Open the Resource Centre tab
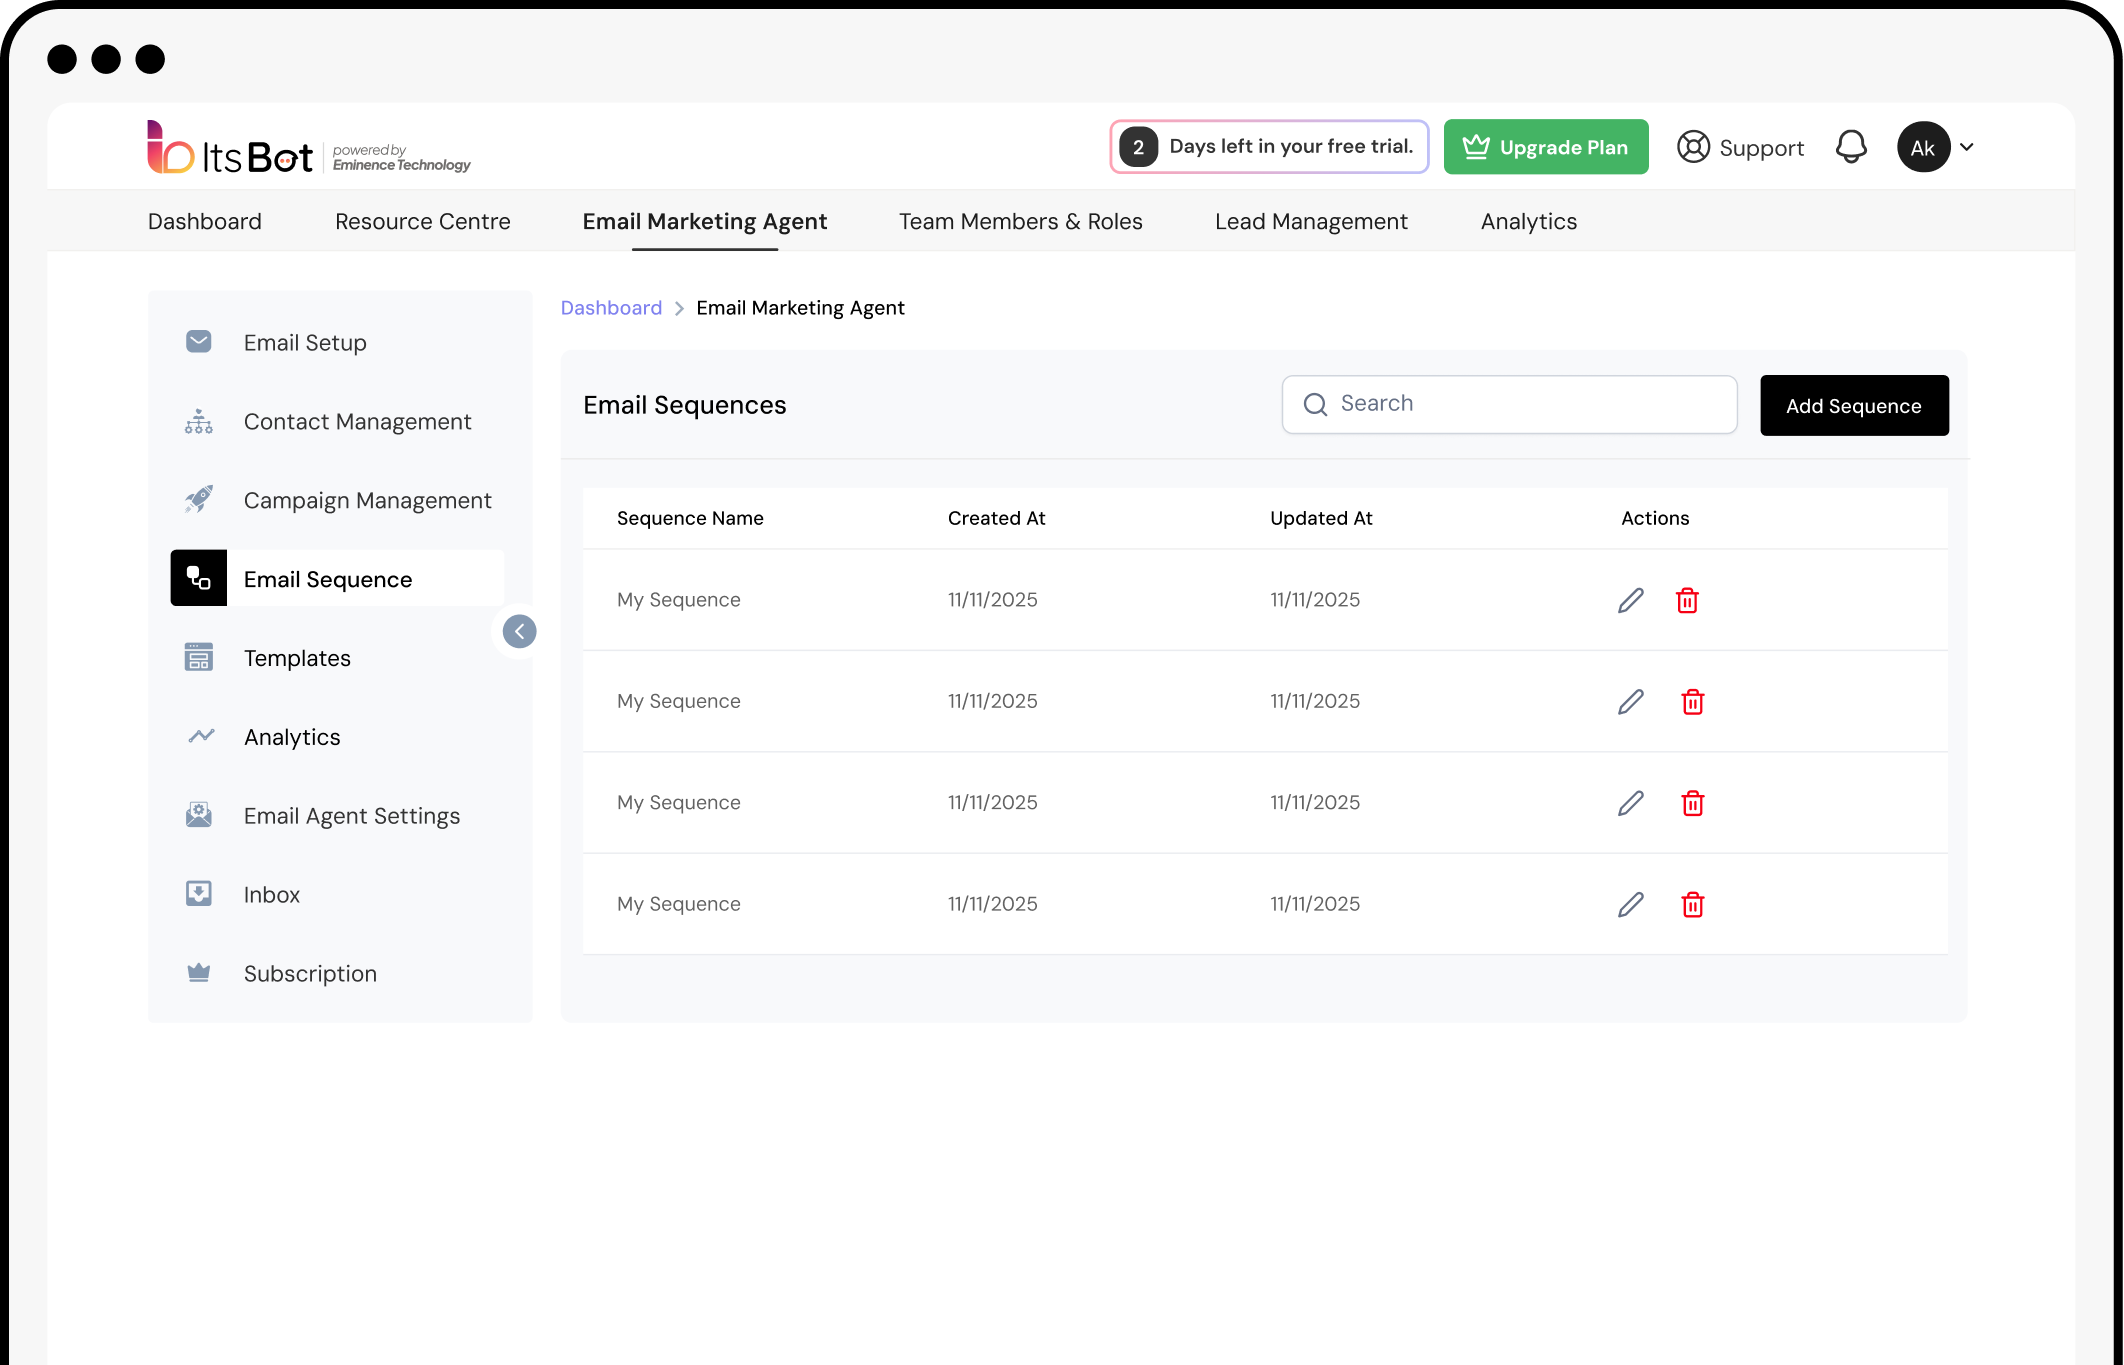Screen dimensions: 2124x1365 click(422, 221)
